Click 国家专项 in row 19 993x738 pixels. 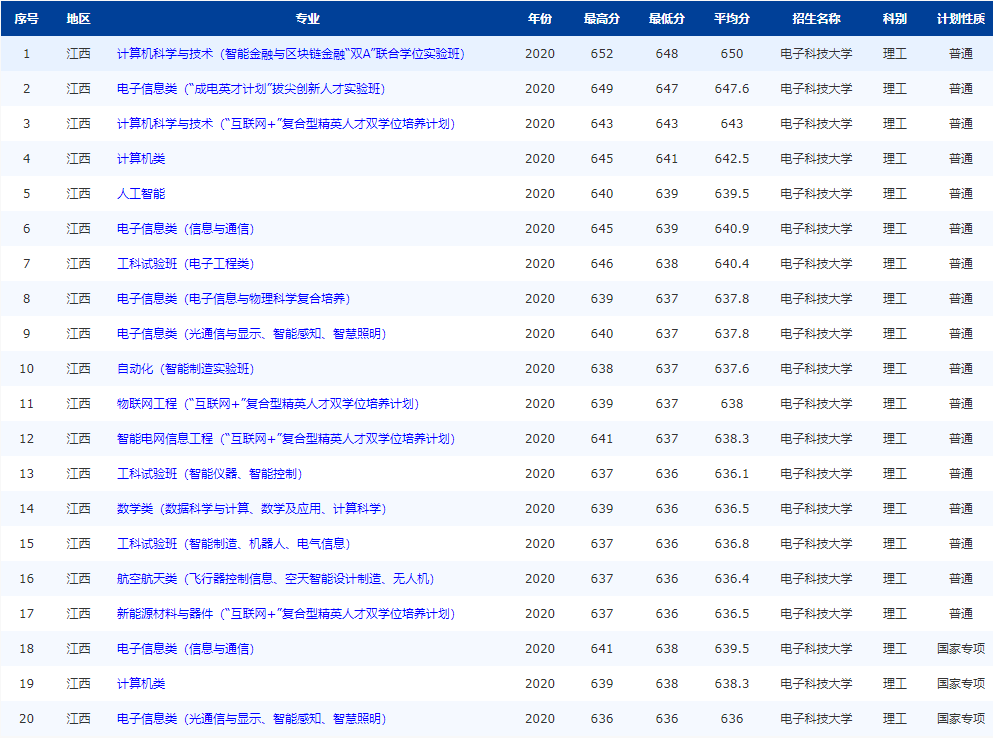pyautogui.click(x=961, y=684)
